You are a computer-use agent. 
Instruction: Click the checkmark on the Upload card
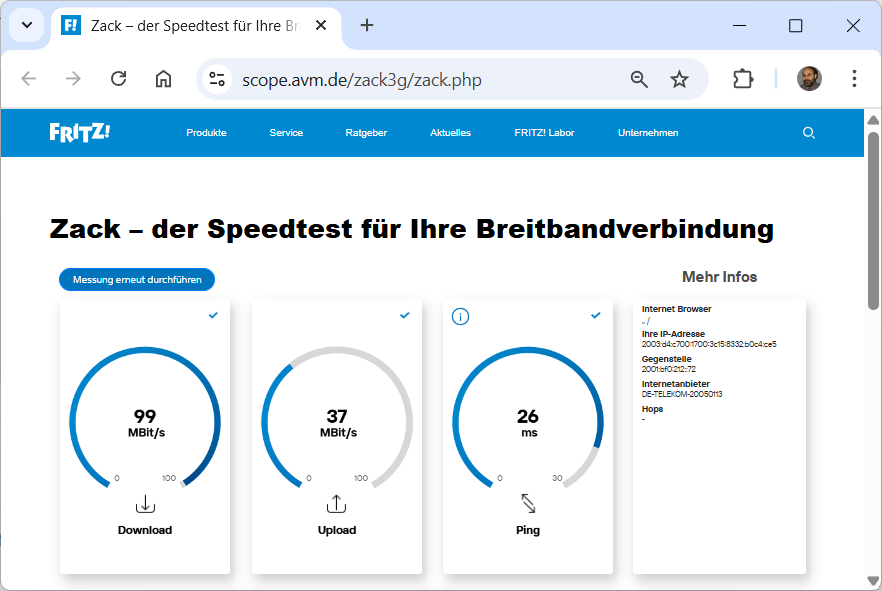405,315
